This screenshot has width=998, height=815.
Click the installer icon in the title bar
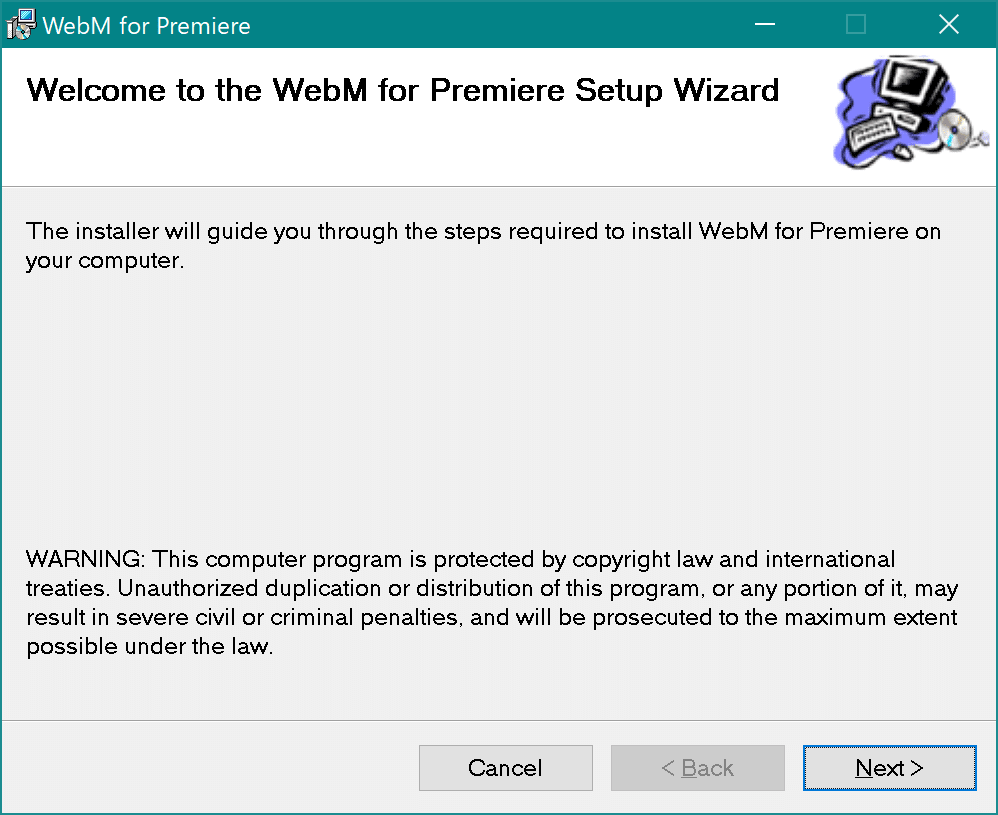click(20, 23)
